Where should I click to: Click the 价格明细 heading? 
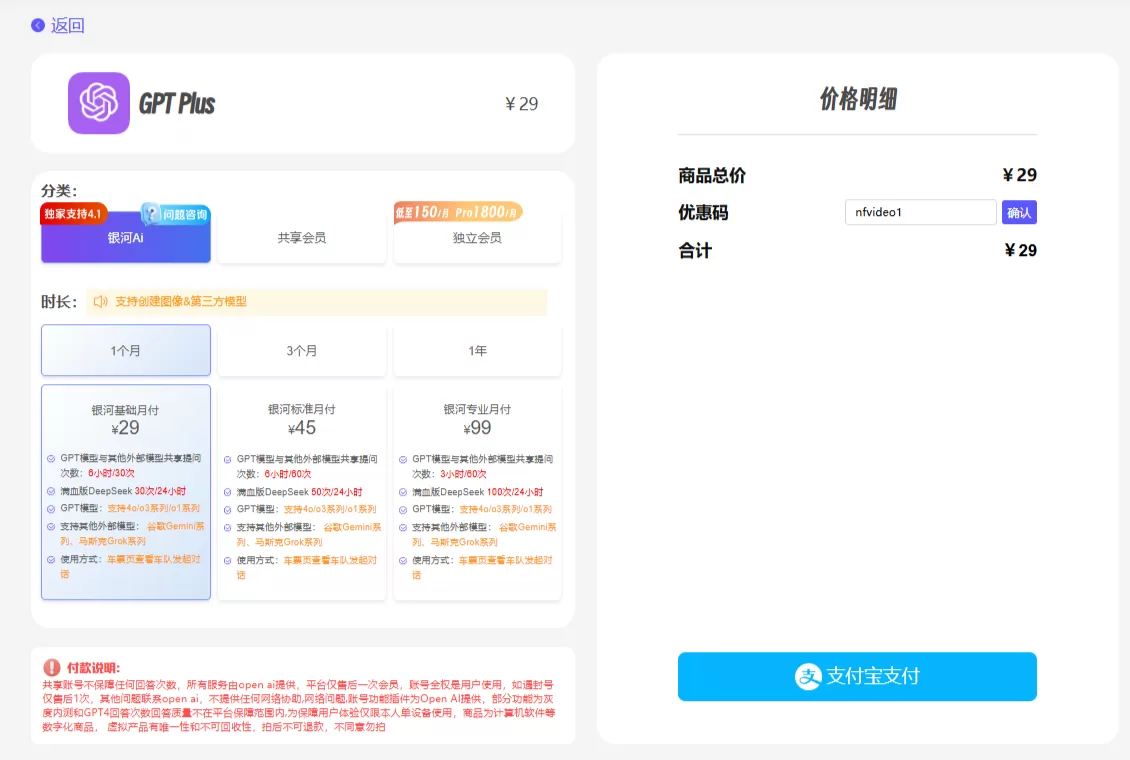(858, 99)
